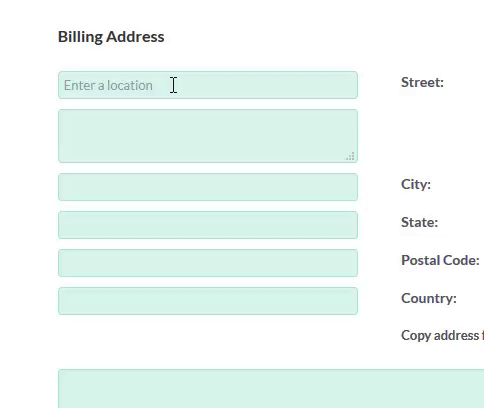This screenshot has height=408, width=484.
Task: Activate the field aligned with Country label
Action: coord(208,301)
